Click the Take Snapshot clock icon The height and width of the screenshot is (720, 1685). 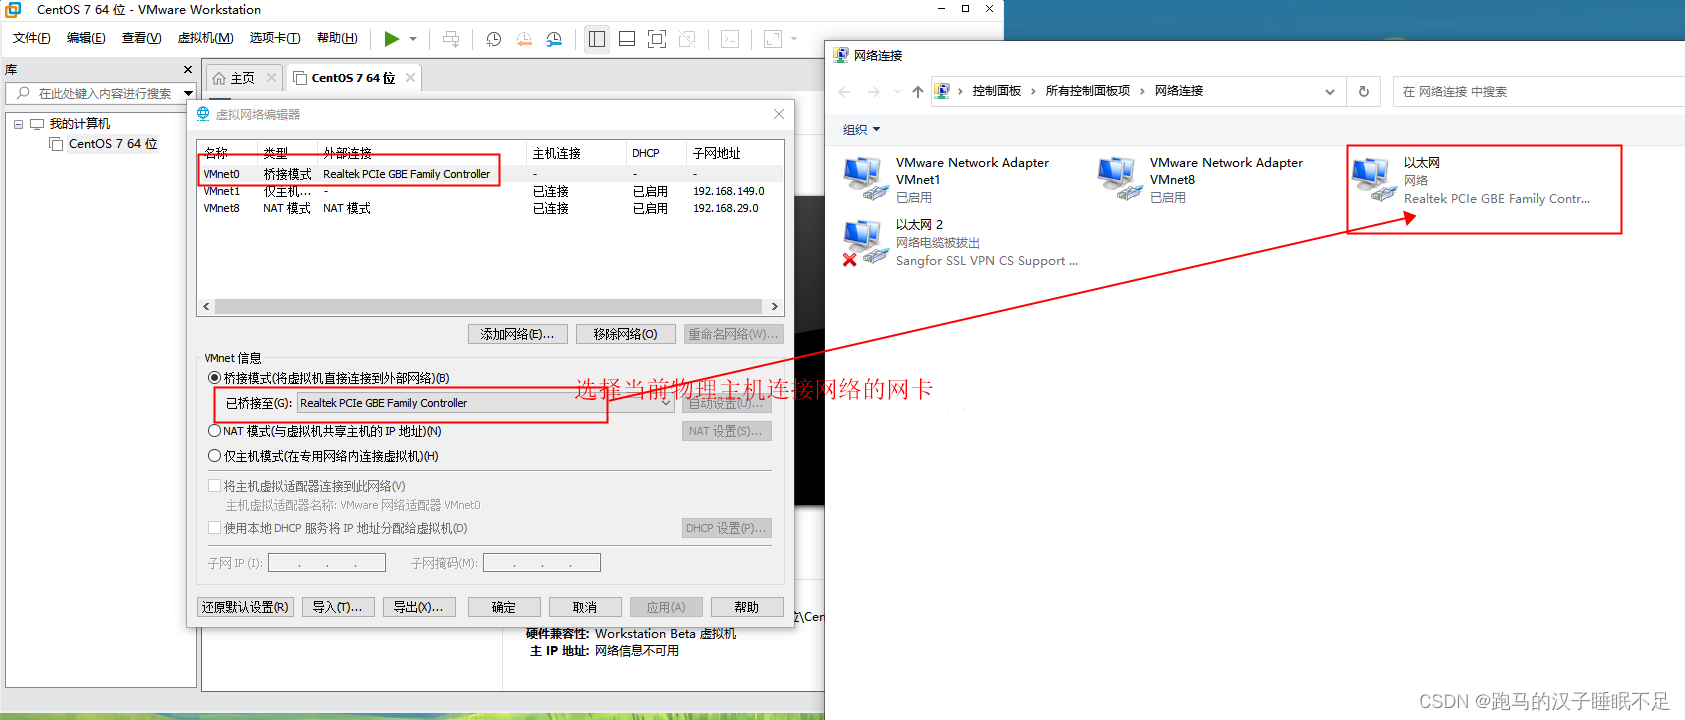click(x=494, y=39)
